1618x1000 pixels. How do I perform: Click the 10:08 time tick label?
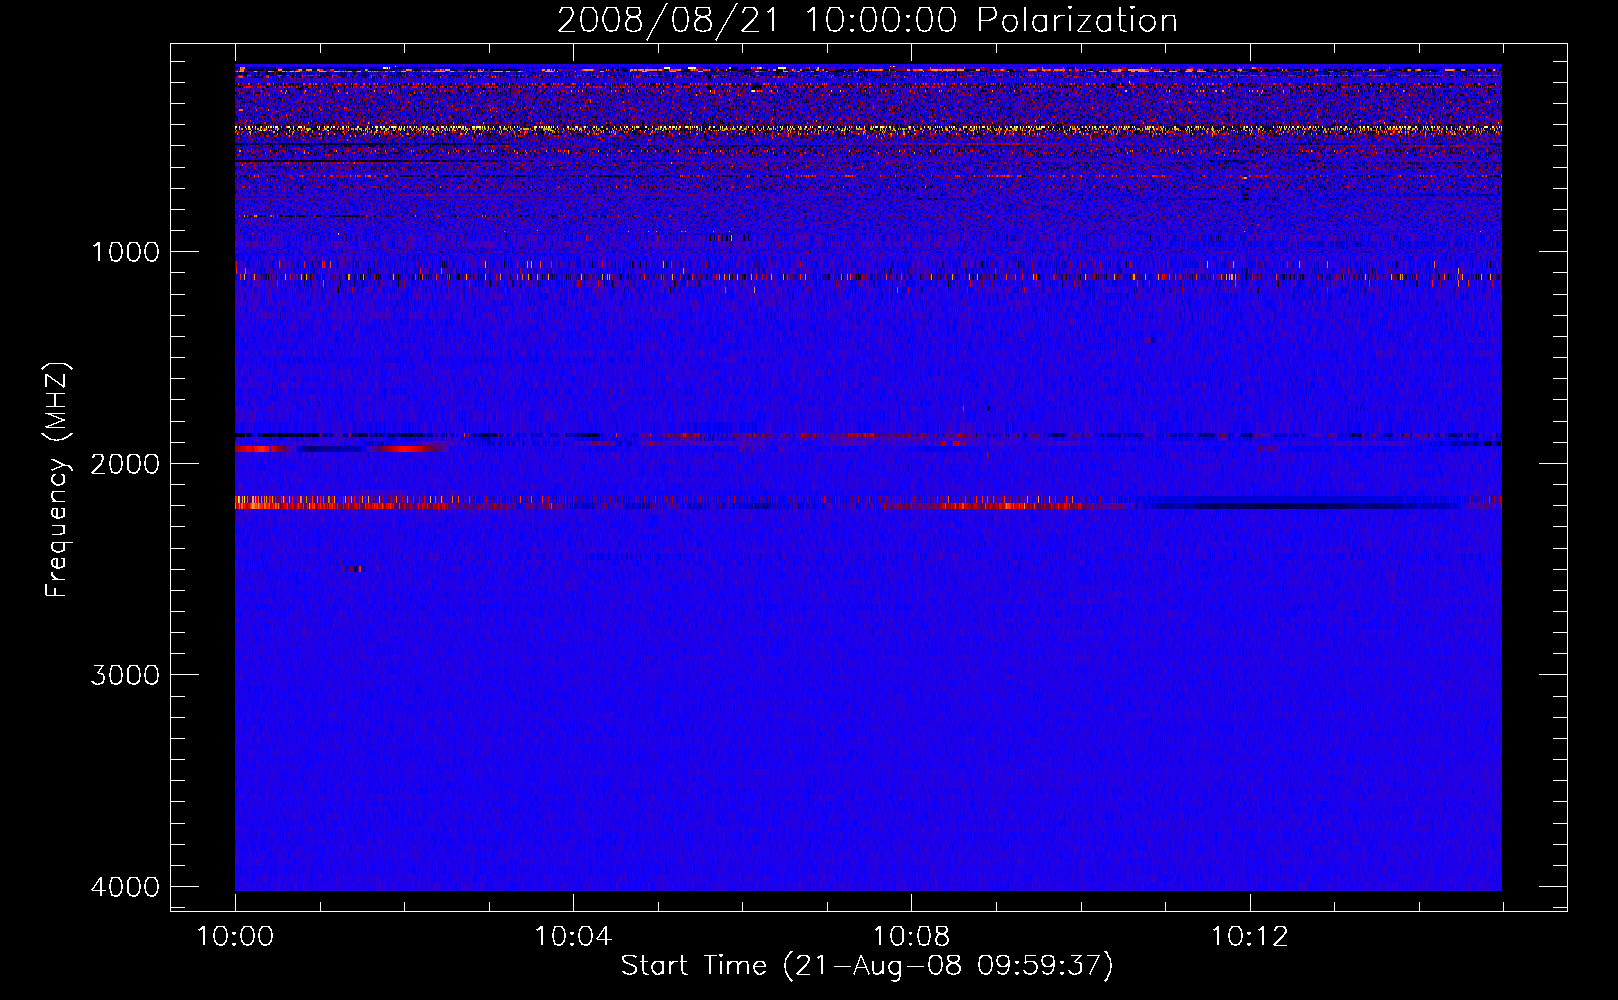click(x=911, y=937)
